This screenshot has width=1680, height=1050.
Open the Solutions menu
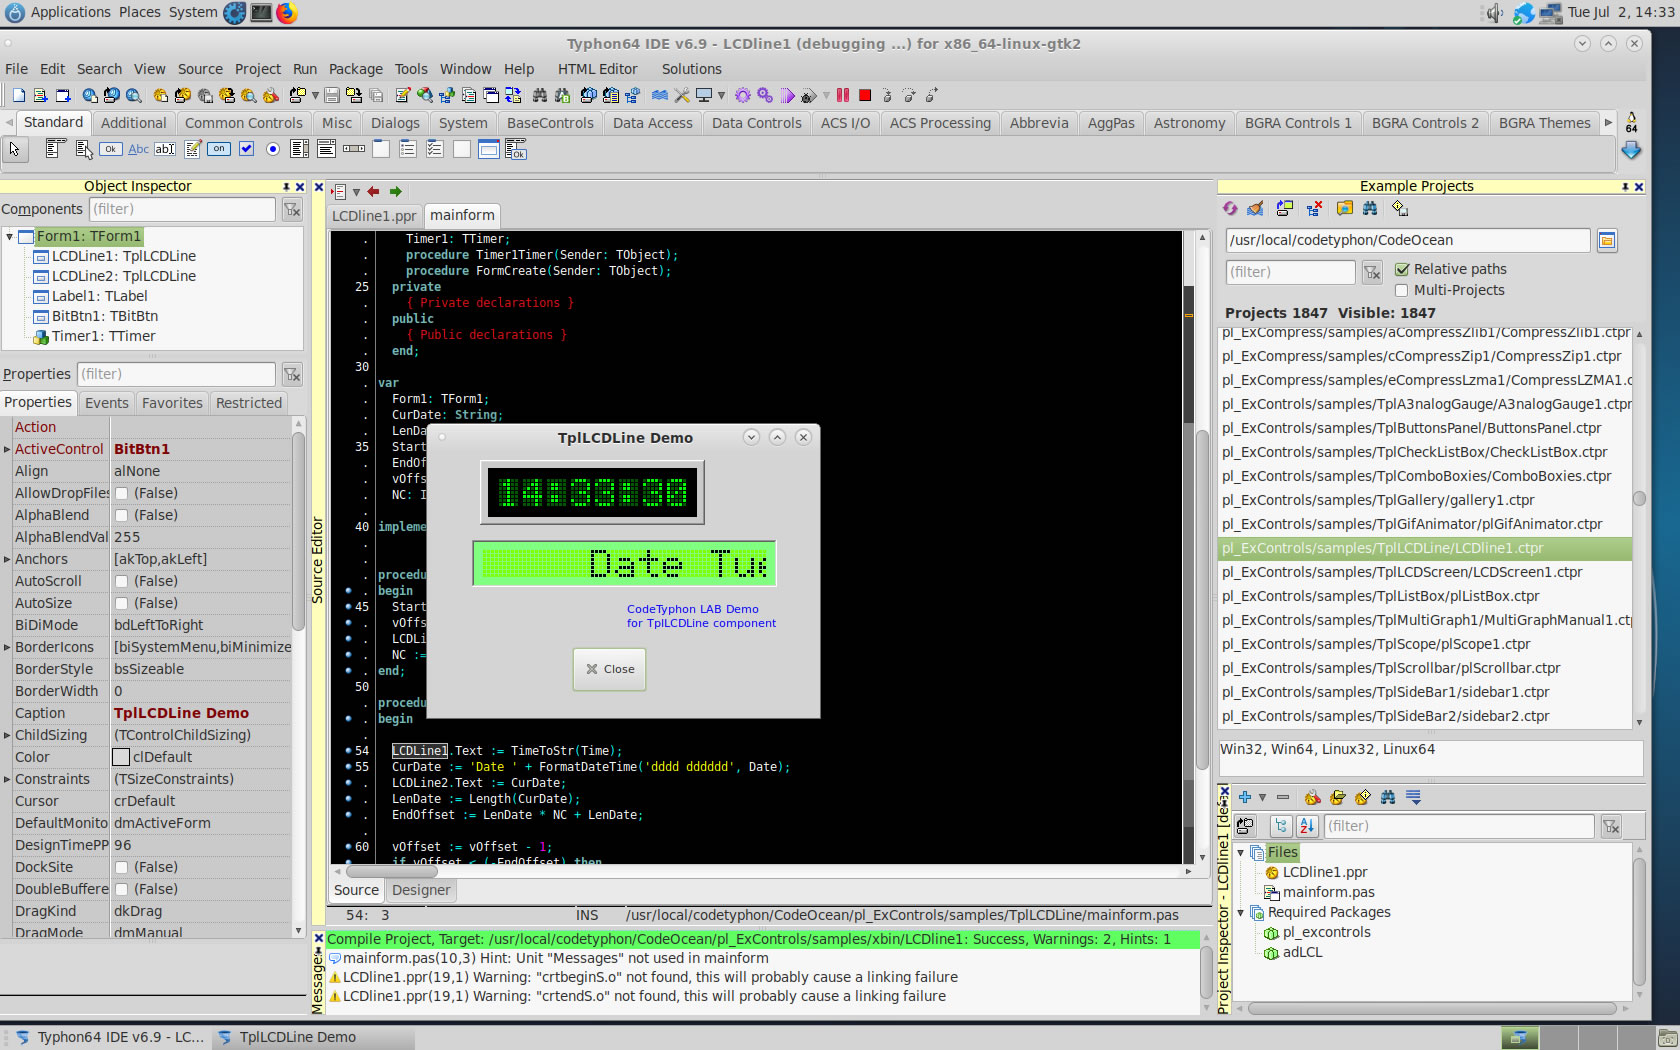pyautogui.click(x=691, y=69)
